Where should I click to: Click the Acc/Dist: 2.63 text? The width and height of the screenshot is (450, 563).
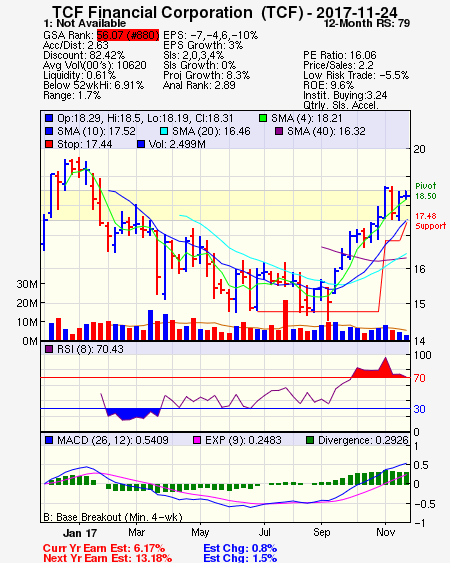76,45
